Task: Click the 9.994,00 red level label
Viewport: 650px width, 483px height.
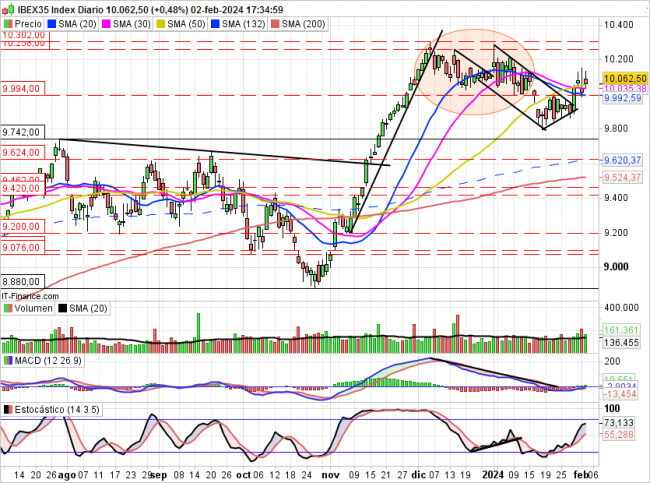Action: pyautogui.click(x=20, y=88)
